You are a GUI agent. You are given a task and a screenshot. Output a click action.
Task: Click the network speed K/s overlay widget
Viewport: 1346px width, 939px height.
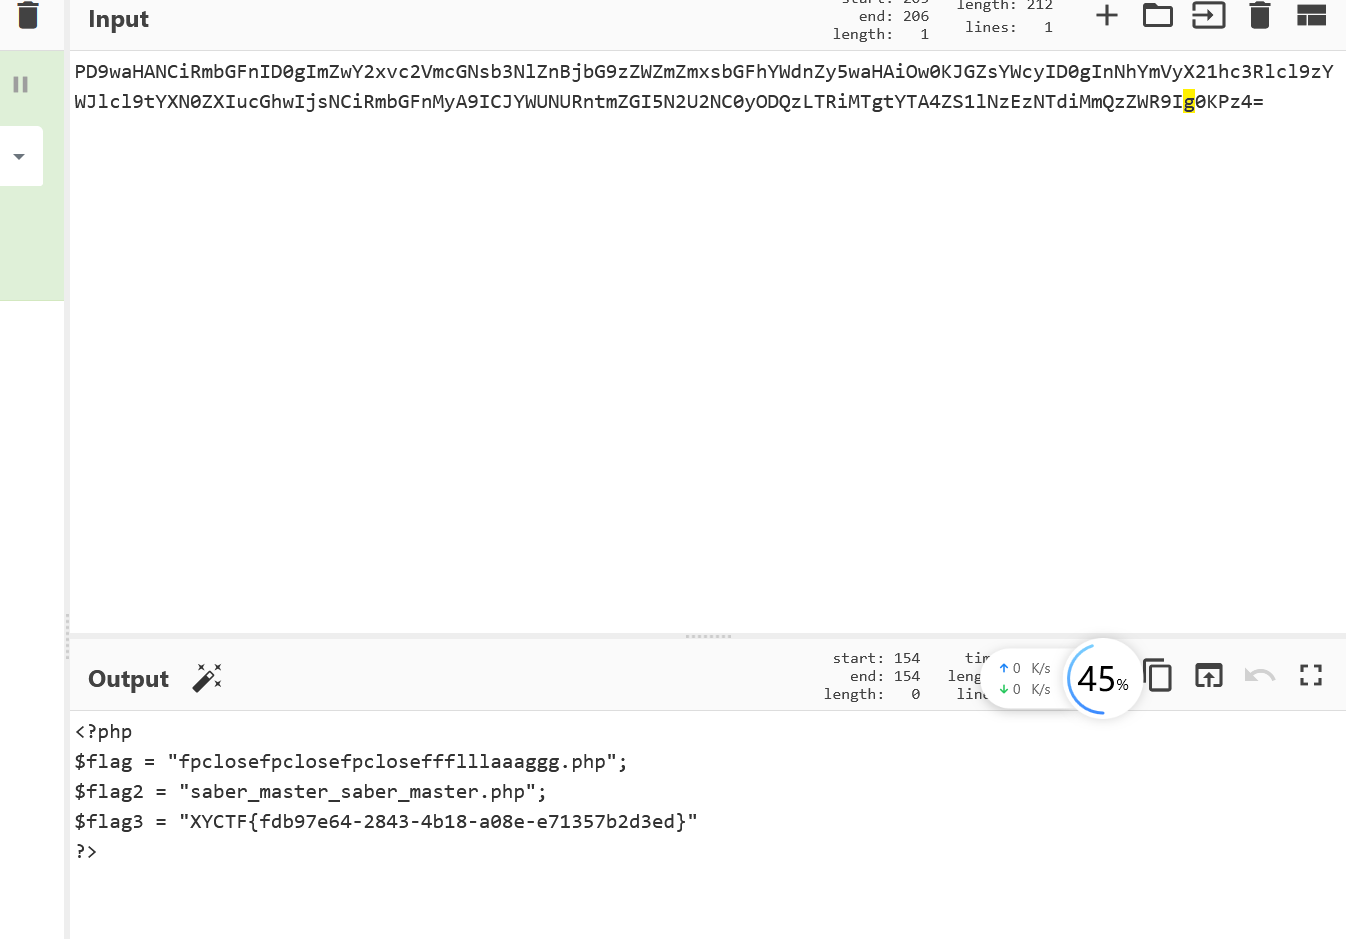point(1024,679)
